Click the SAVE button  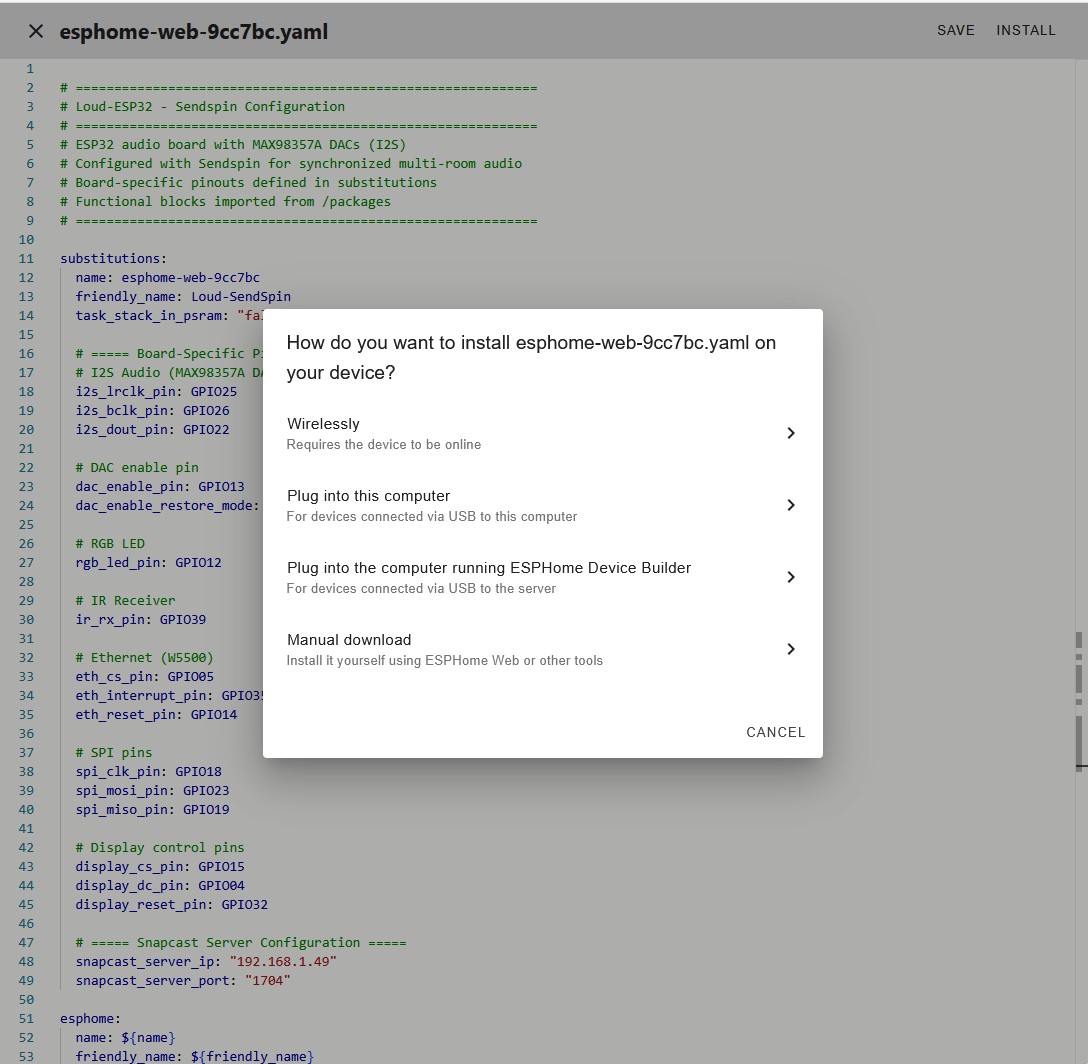tap(955, 31)
